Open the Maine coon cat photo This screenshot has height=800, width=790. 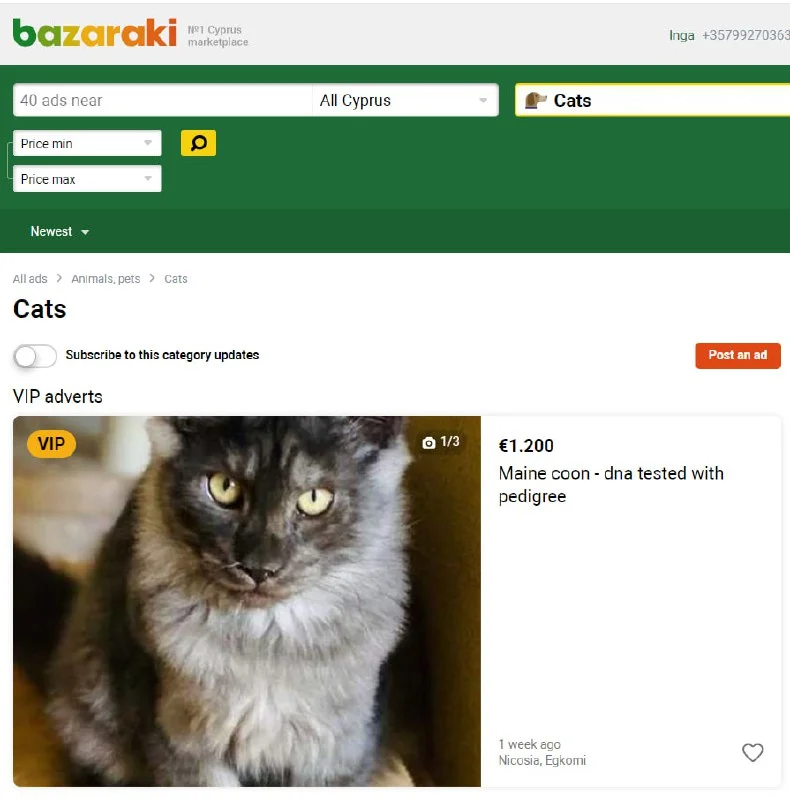pyautogui.click(x=247, y=601)
